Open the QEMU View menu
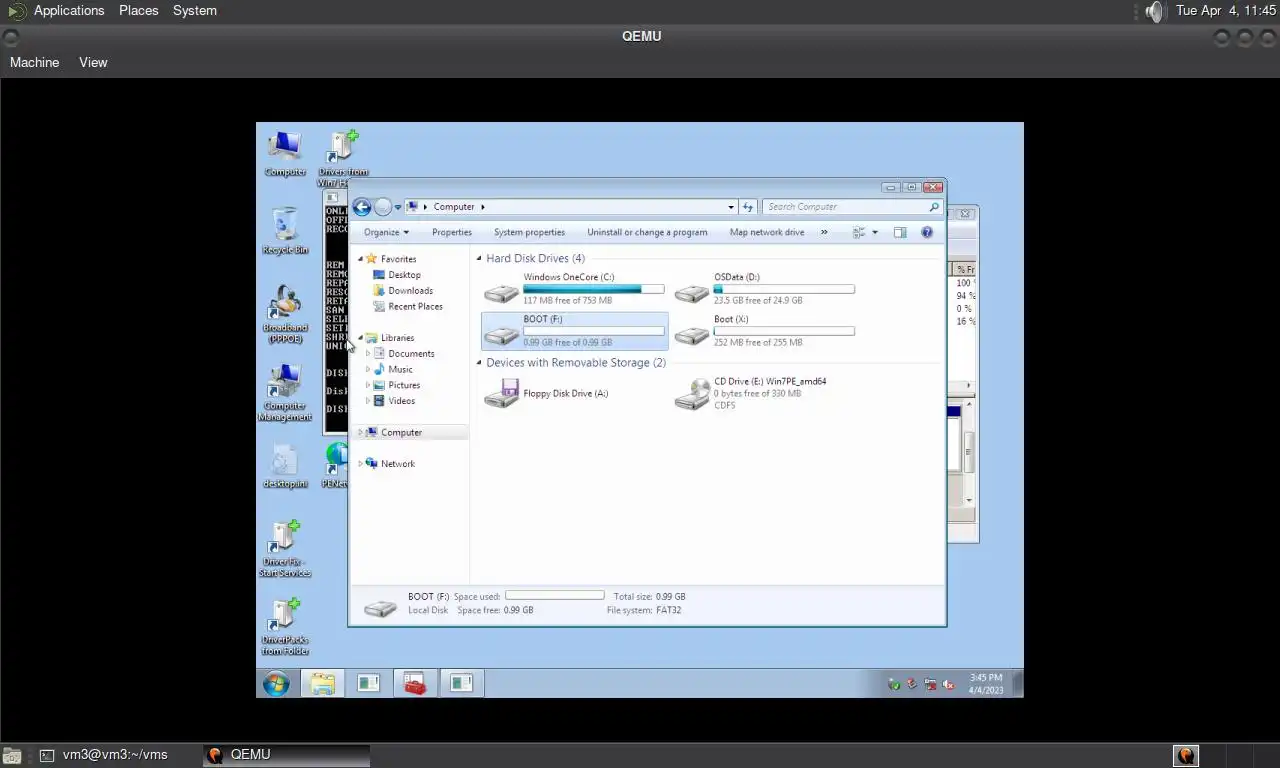The height and width of the screenshot is (768, 1280). coord(93,62)
